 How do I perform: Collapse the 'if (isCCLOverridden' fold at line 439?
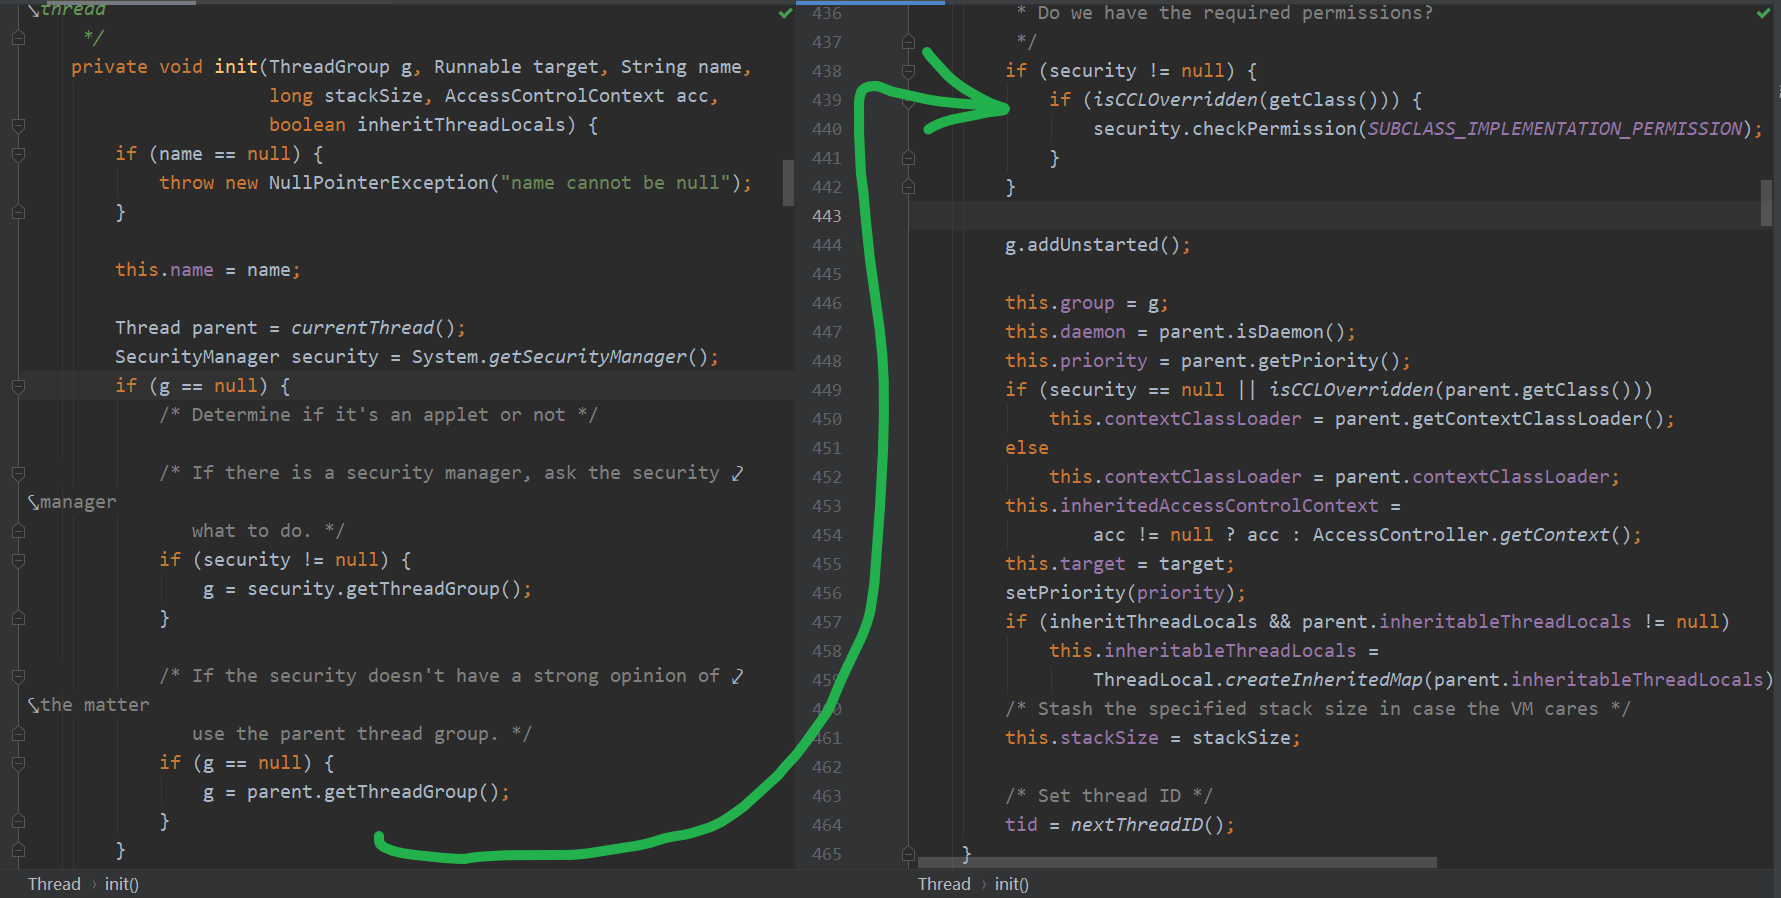(908, 100)
